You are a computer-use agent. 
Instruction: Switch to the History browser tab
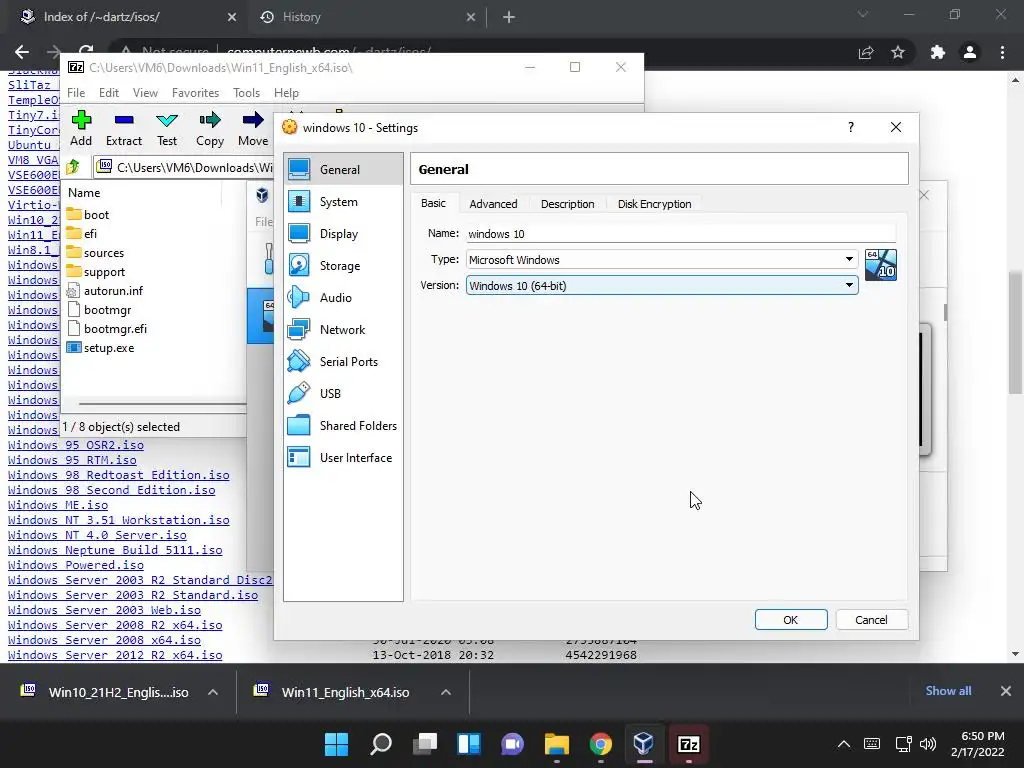click(366, 17)
